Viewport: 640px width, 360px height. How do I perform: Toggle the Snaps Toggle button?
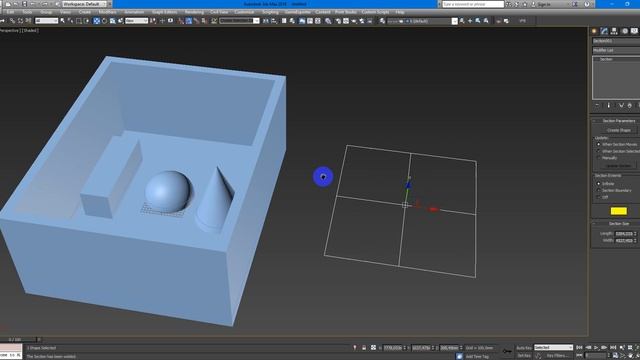pos(181,20)
